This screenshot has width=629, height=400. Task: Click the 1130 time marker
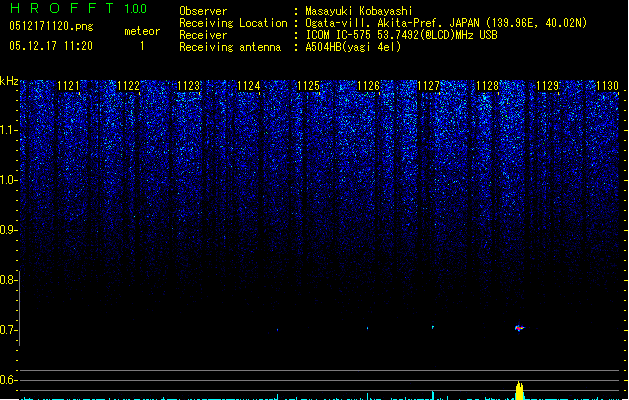pos(607,86)
